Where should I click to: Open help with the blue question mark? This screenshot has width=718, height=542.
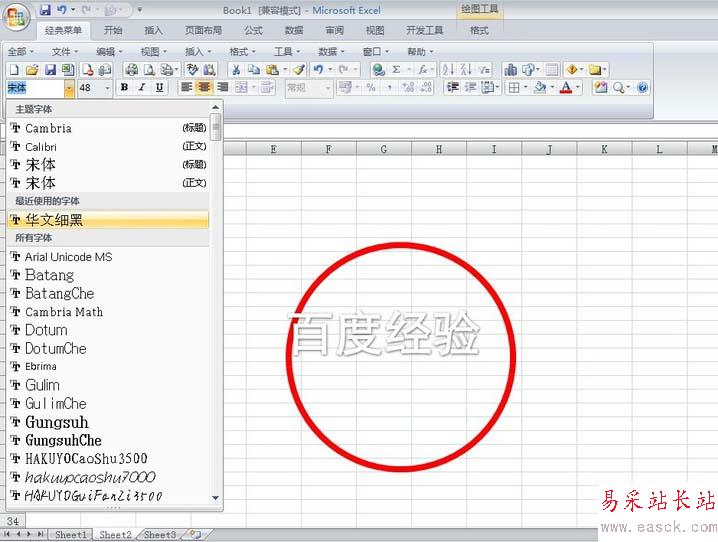pyautogui.click(x=642, y=87)
